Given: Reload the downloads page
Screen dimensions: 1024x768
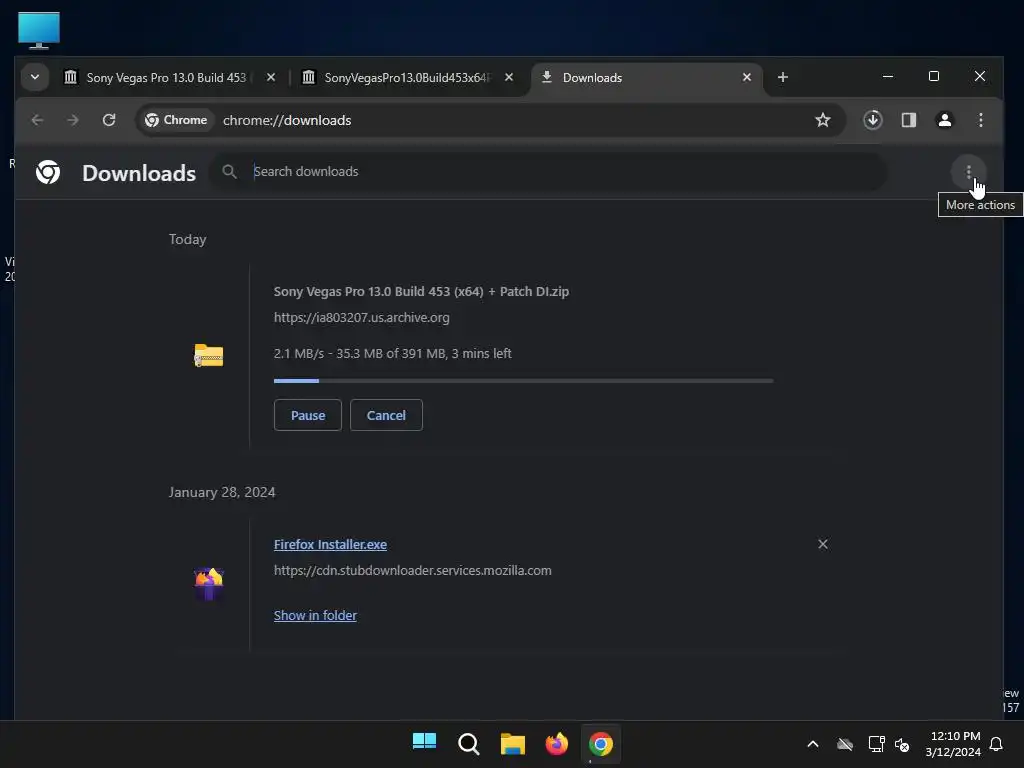Looking at the screenshot, I should (x=108, y=120).
